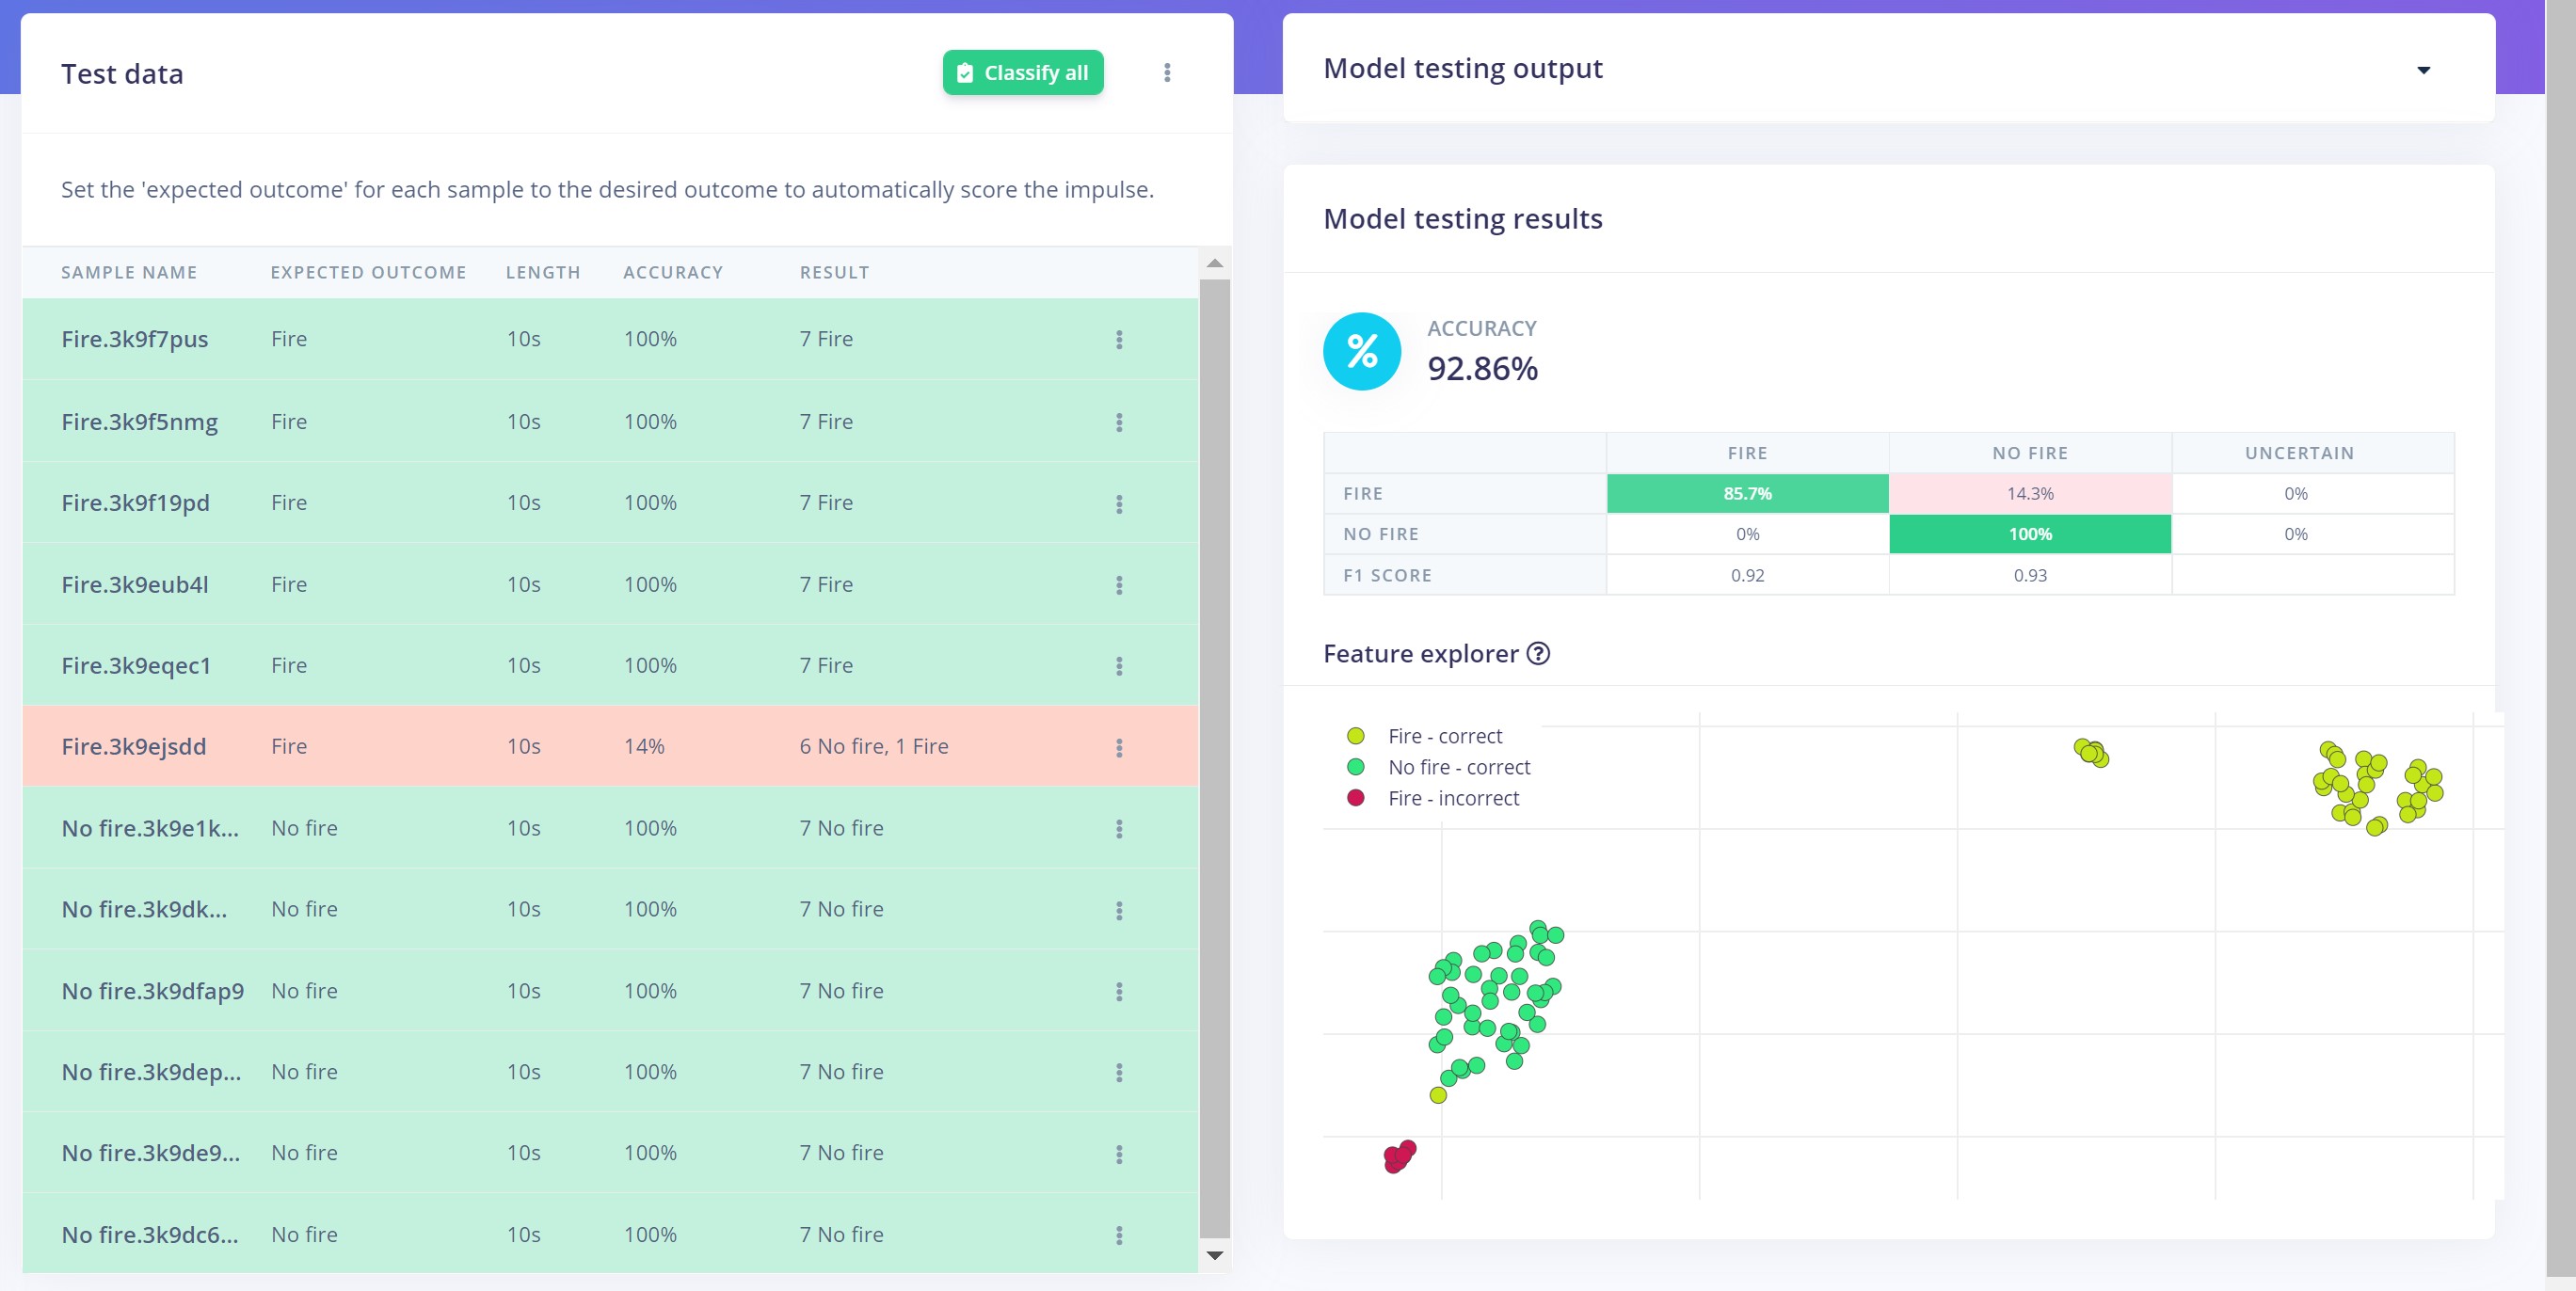Open the options menu for No fire.3k9dc6...
Screen dimensions: 2576x1291
pyautogui.click(x=1119, y=1236)
